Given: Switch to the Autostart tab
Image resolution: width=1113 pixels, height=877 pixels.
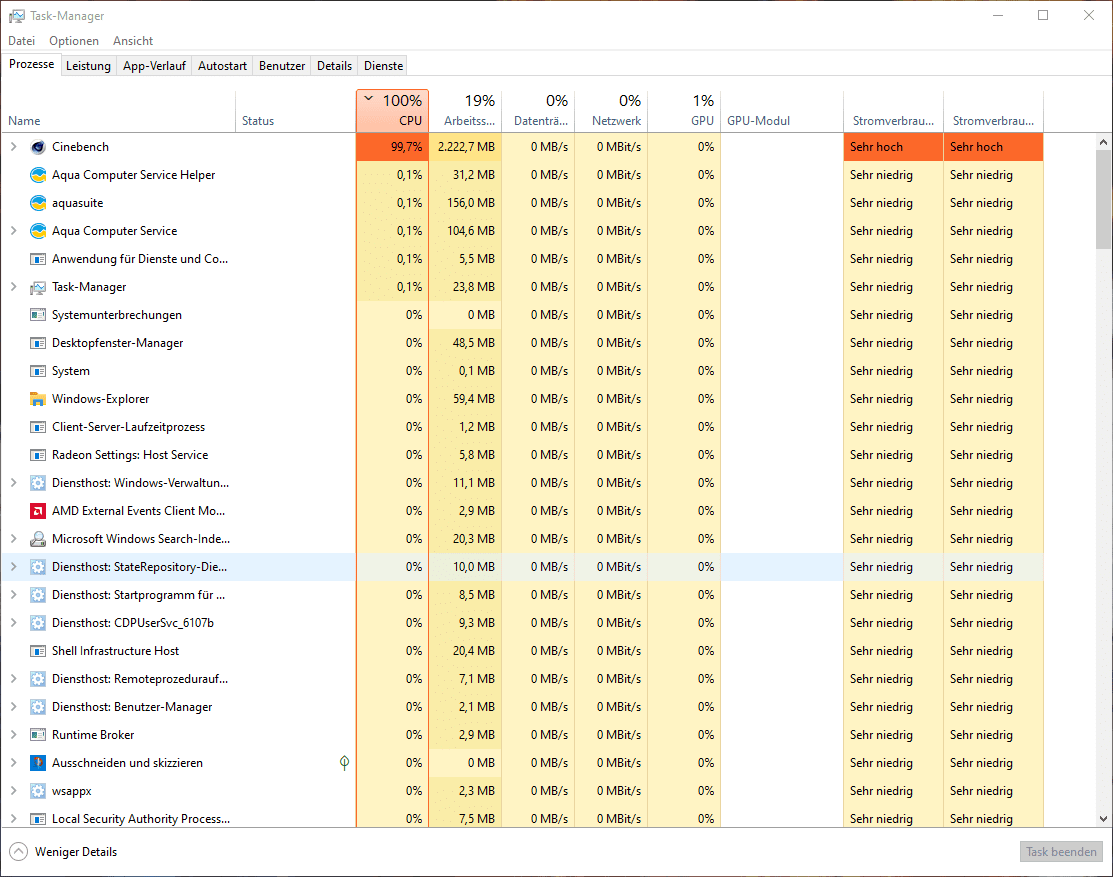Looking at the screenshot, I should point(222,65).
